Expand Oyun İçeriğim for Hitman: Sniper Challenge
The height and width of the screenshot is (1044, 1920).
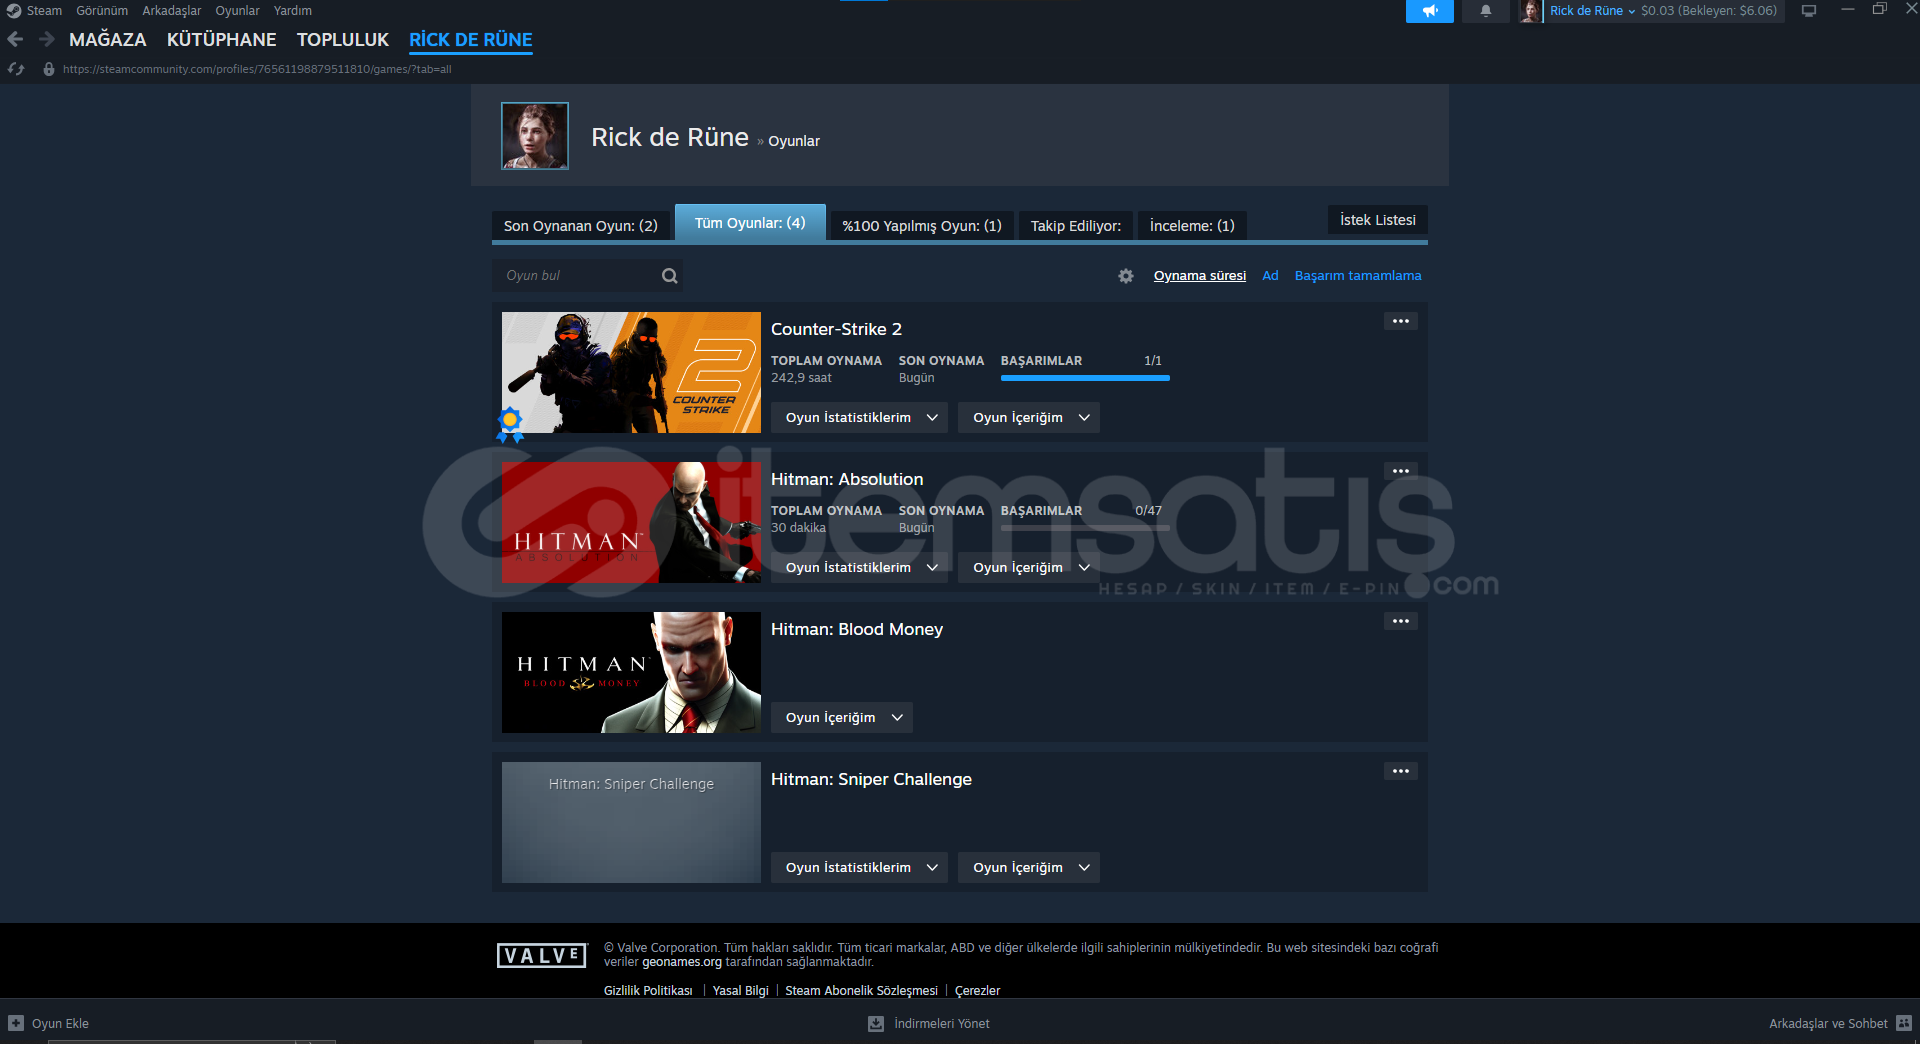coord(1029,868)
